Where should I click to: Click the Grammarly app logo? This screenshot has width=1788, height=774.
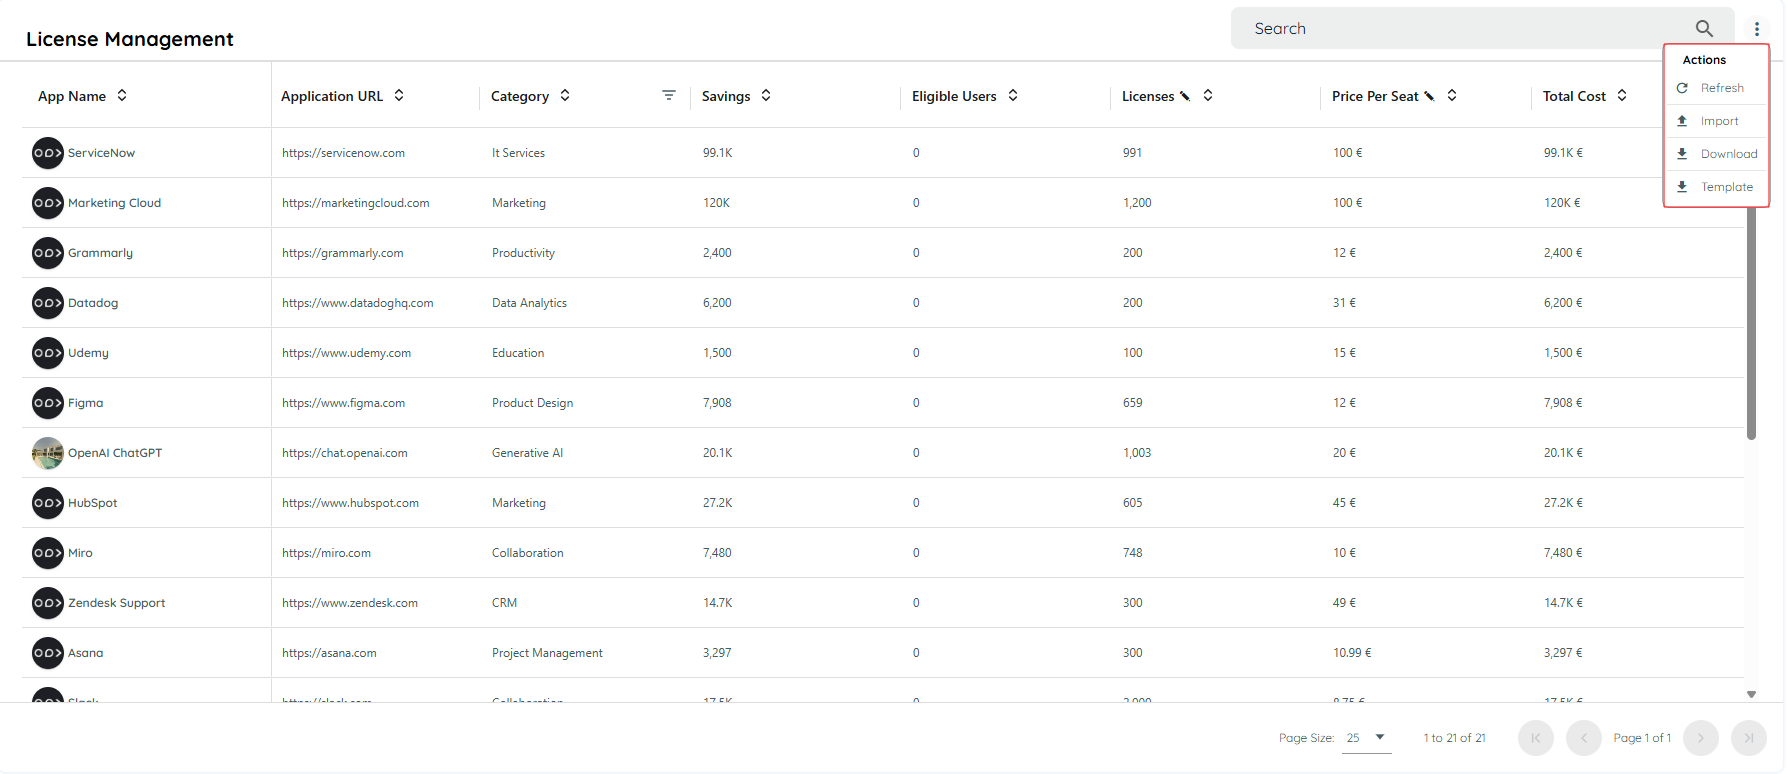click(x=48, y=253)
